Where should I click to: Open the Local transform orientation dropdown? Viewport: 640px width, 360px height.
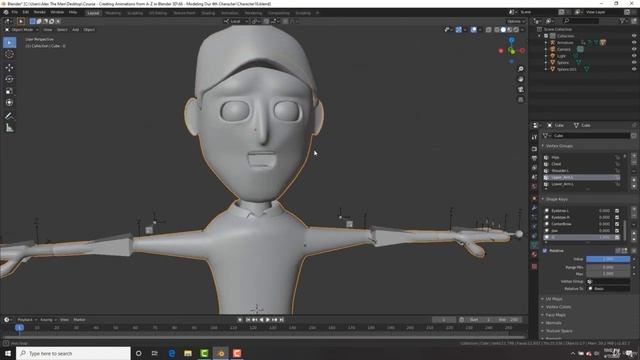click(236, 21)
